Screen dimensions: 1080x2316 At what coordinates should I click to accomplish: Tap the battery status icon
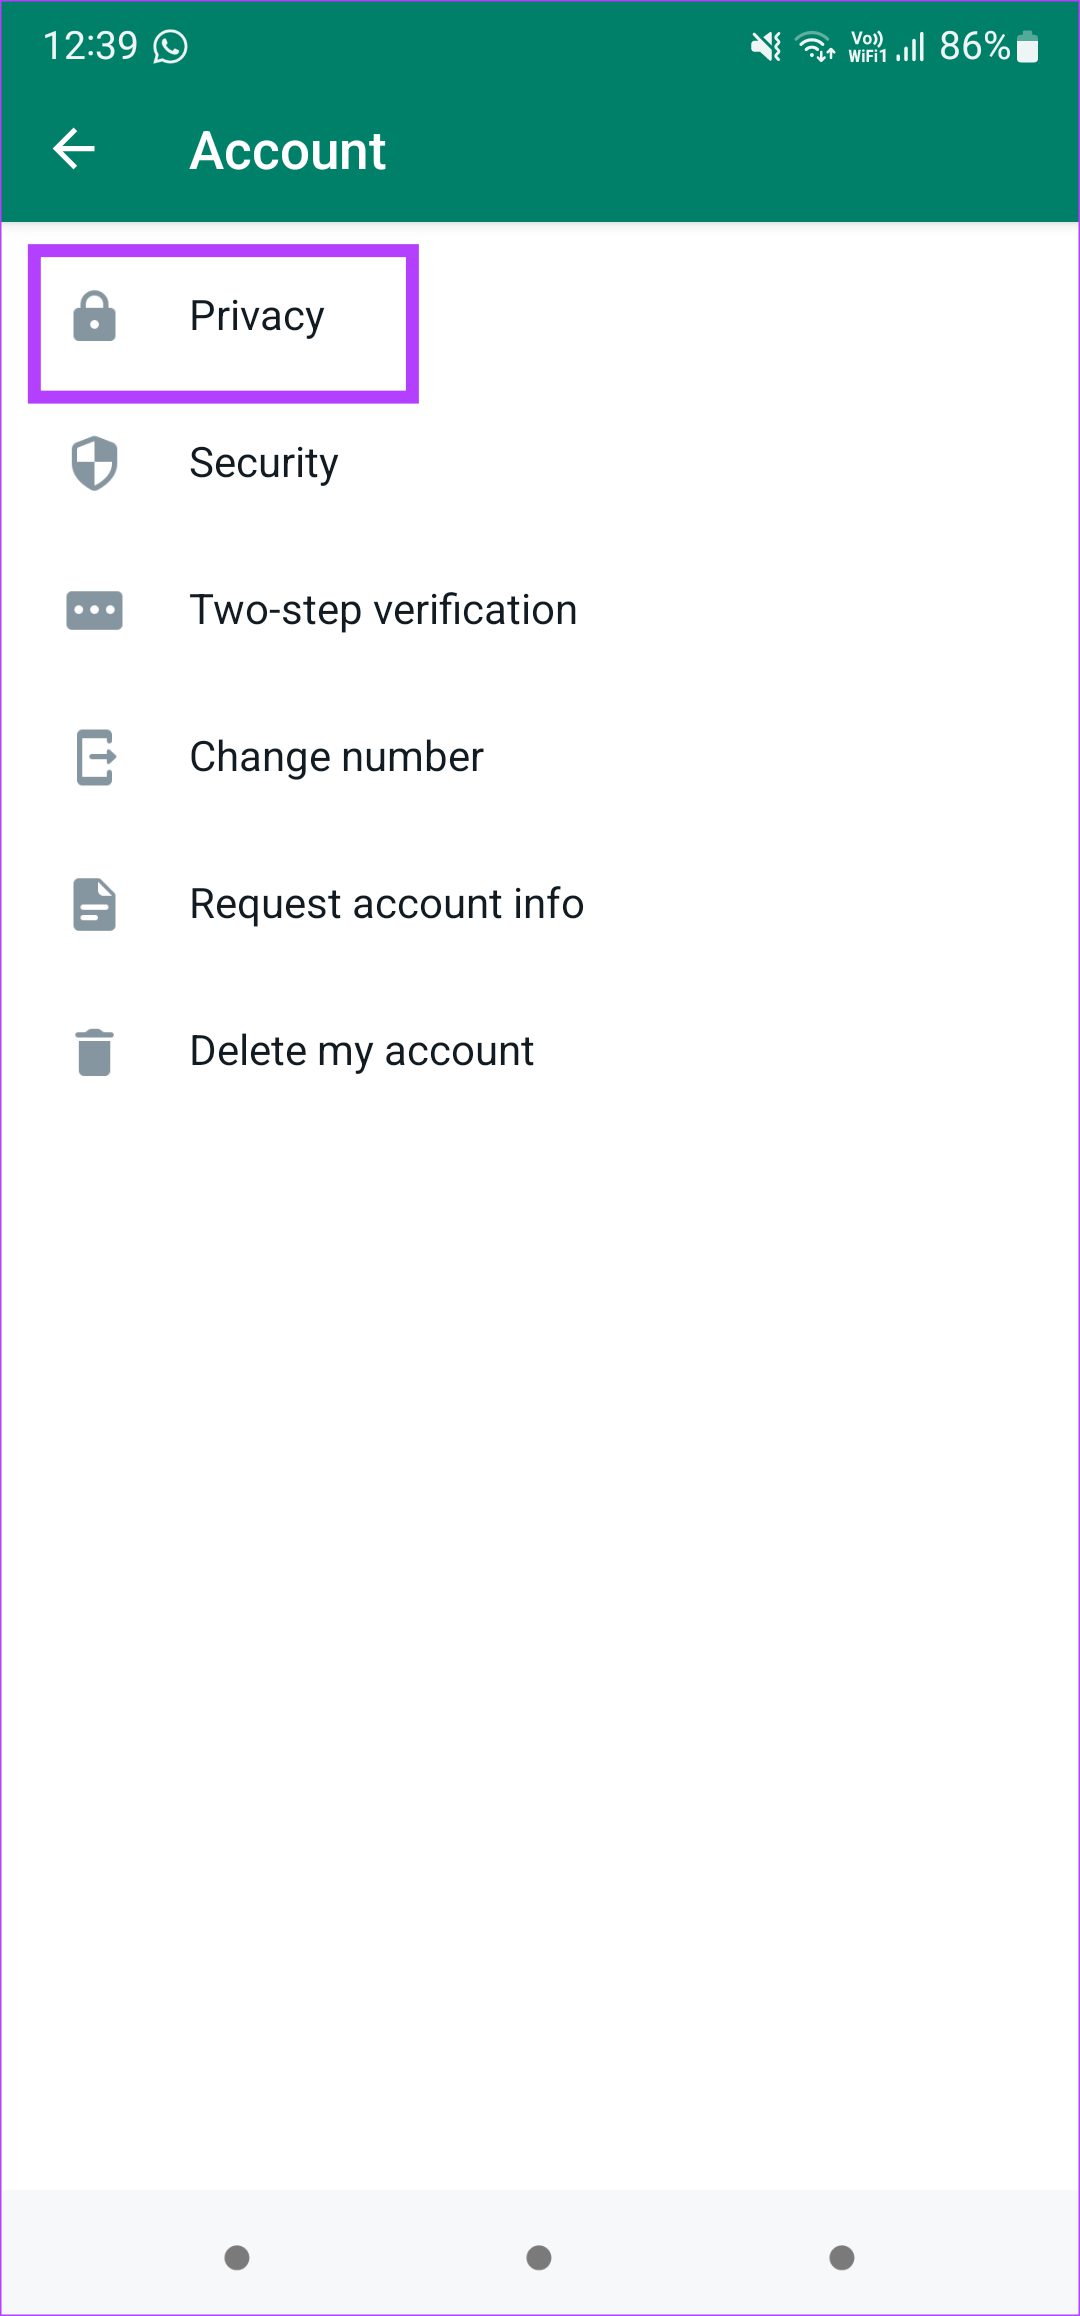[x=1027, y=47]
